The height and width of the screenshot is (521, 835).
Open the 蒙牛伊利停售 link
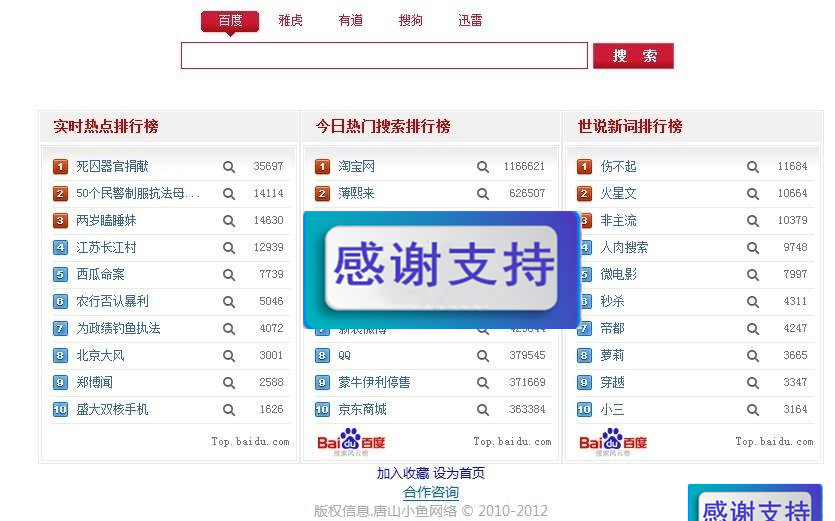pyautogui.click(x=374, y=382)
